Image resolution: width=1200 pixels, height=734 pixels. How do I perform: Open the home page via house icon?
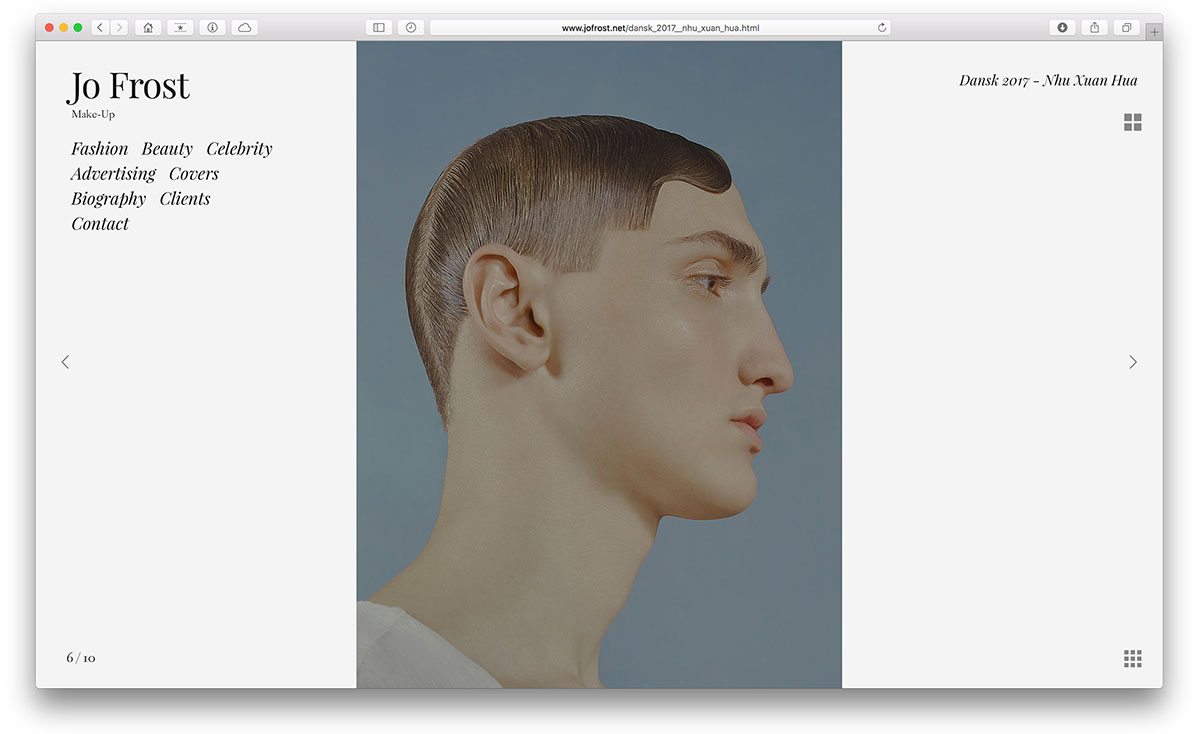148,28
